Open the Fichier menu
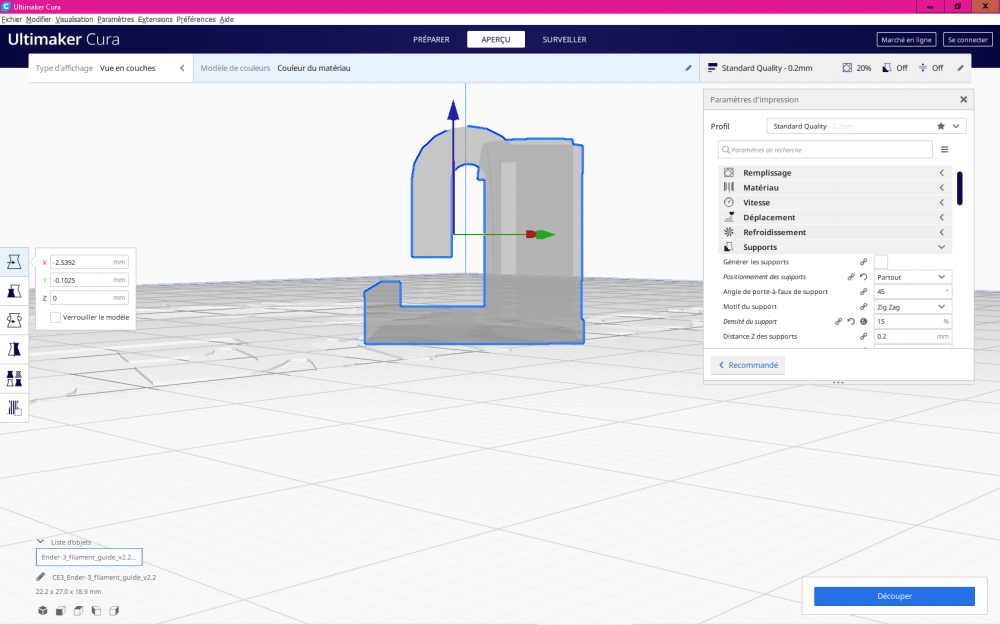 click(11, 19)
